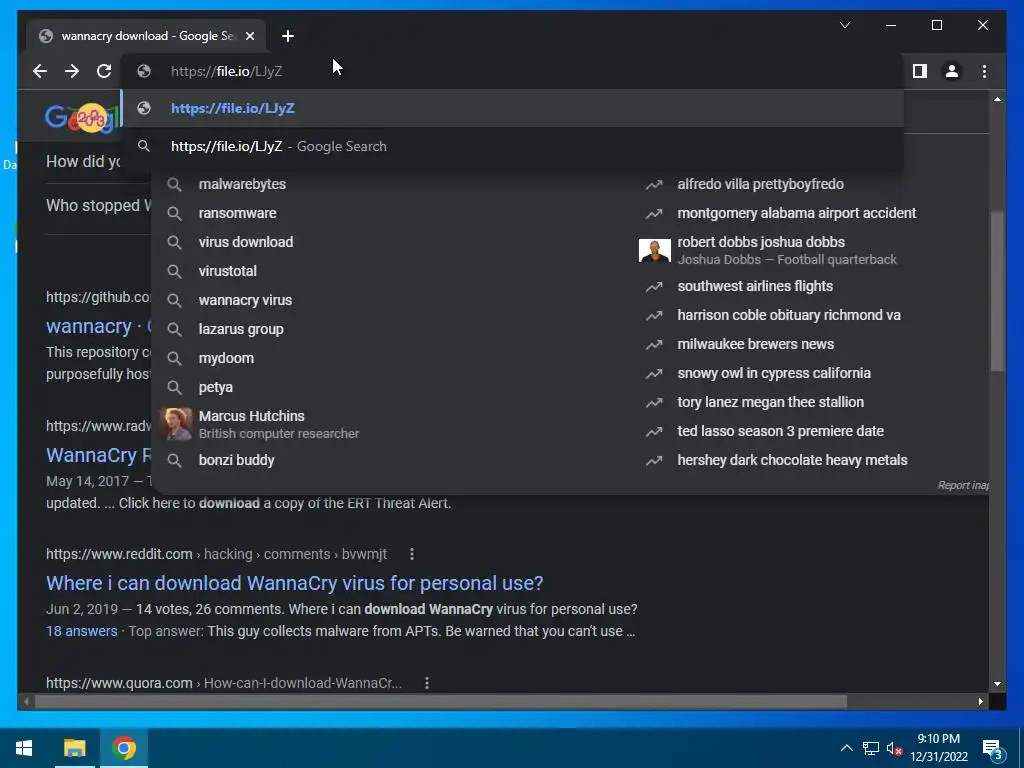This screenshot has height=768, width=1024.
Task: Select tory lanez megan thee stallion
Action: coord(770,402)
